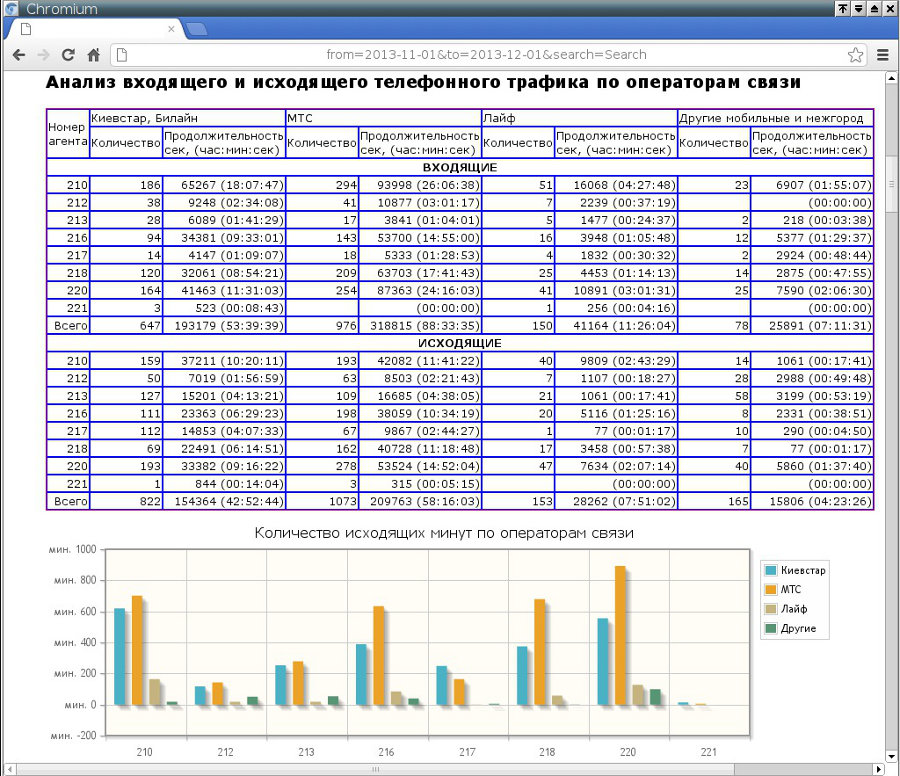Click the browser Back arrow
This screenshot has height=776, width=900.
[x=18, y=55]
